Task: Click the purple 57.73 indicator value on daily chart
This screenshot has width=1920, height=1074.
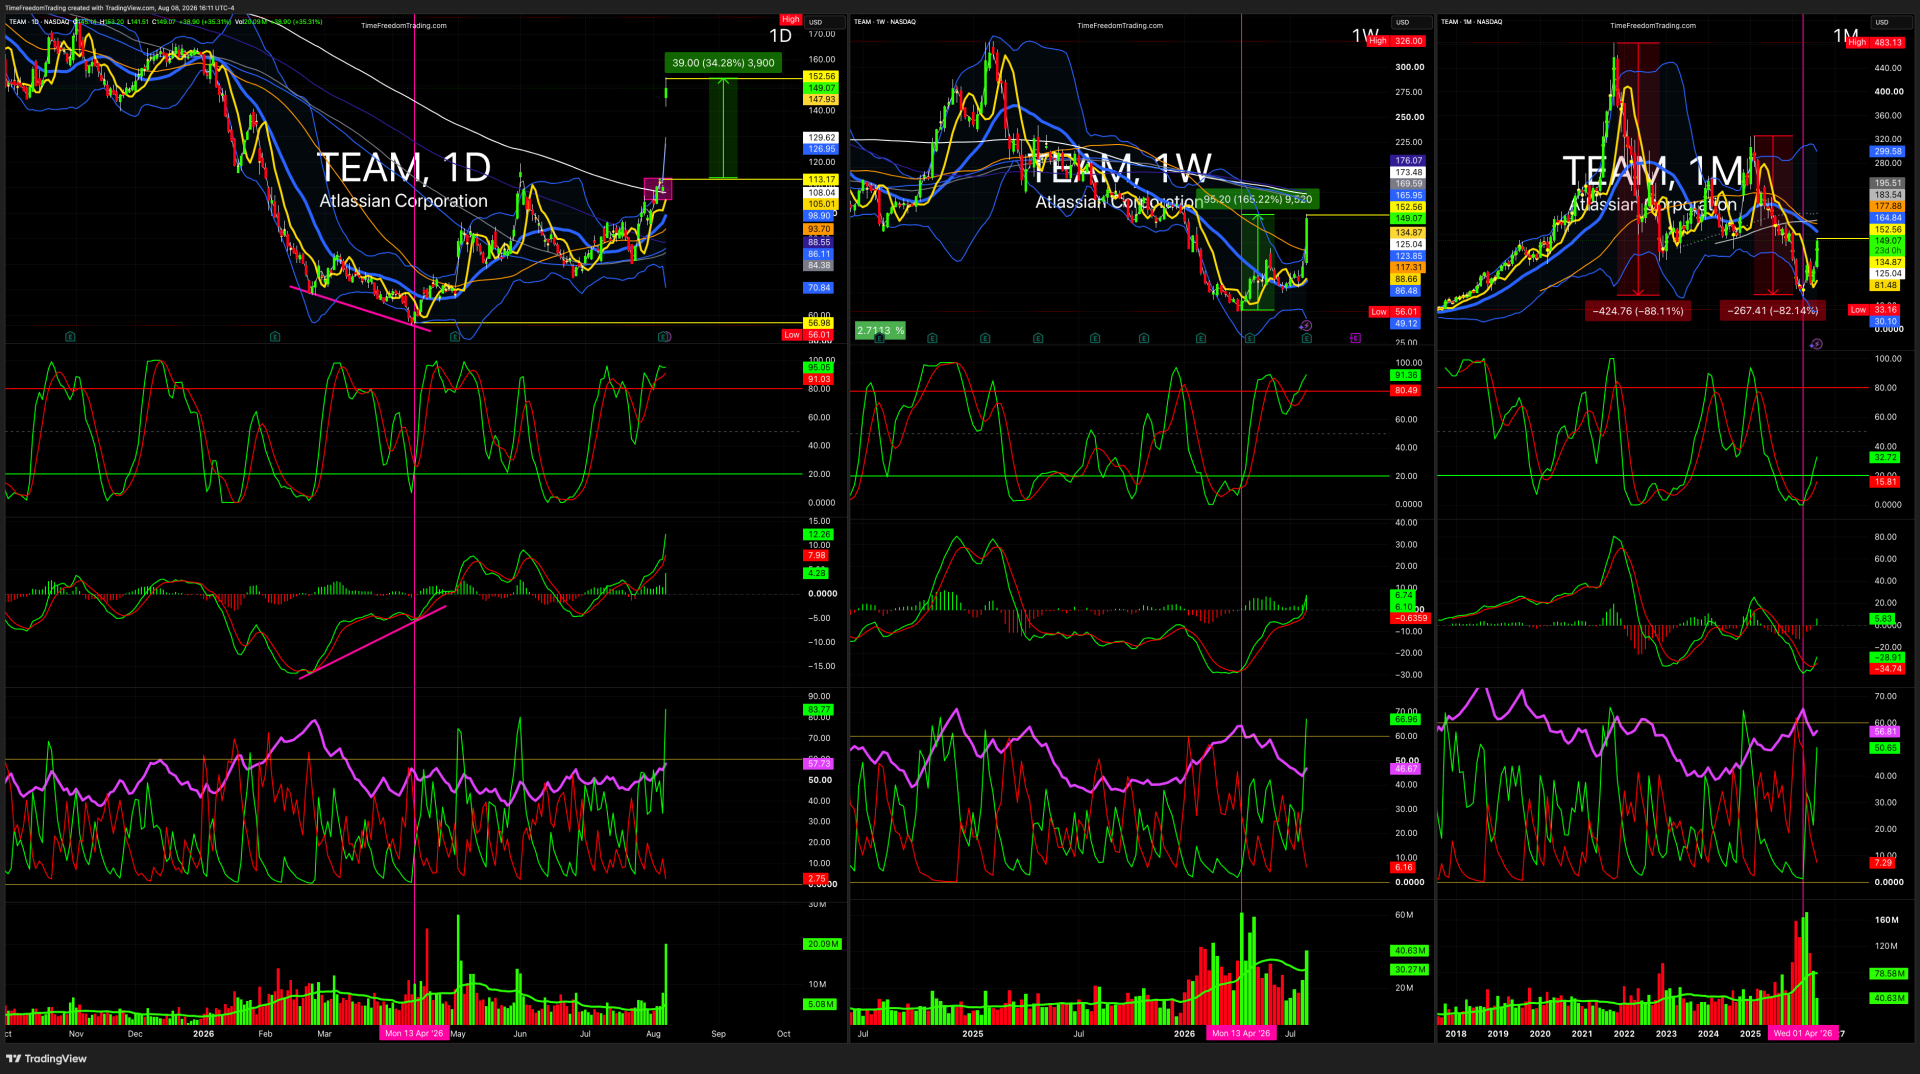Action: [819, 764]
